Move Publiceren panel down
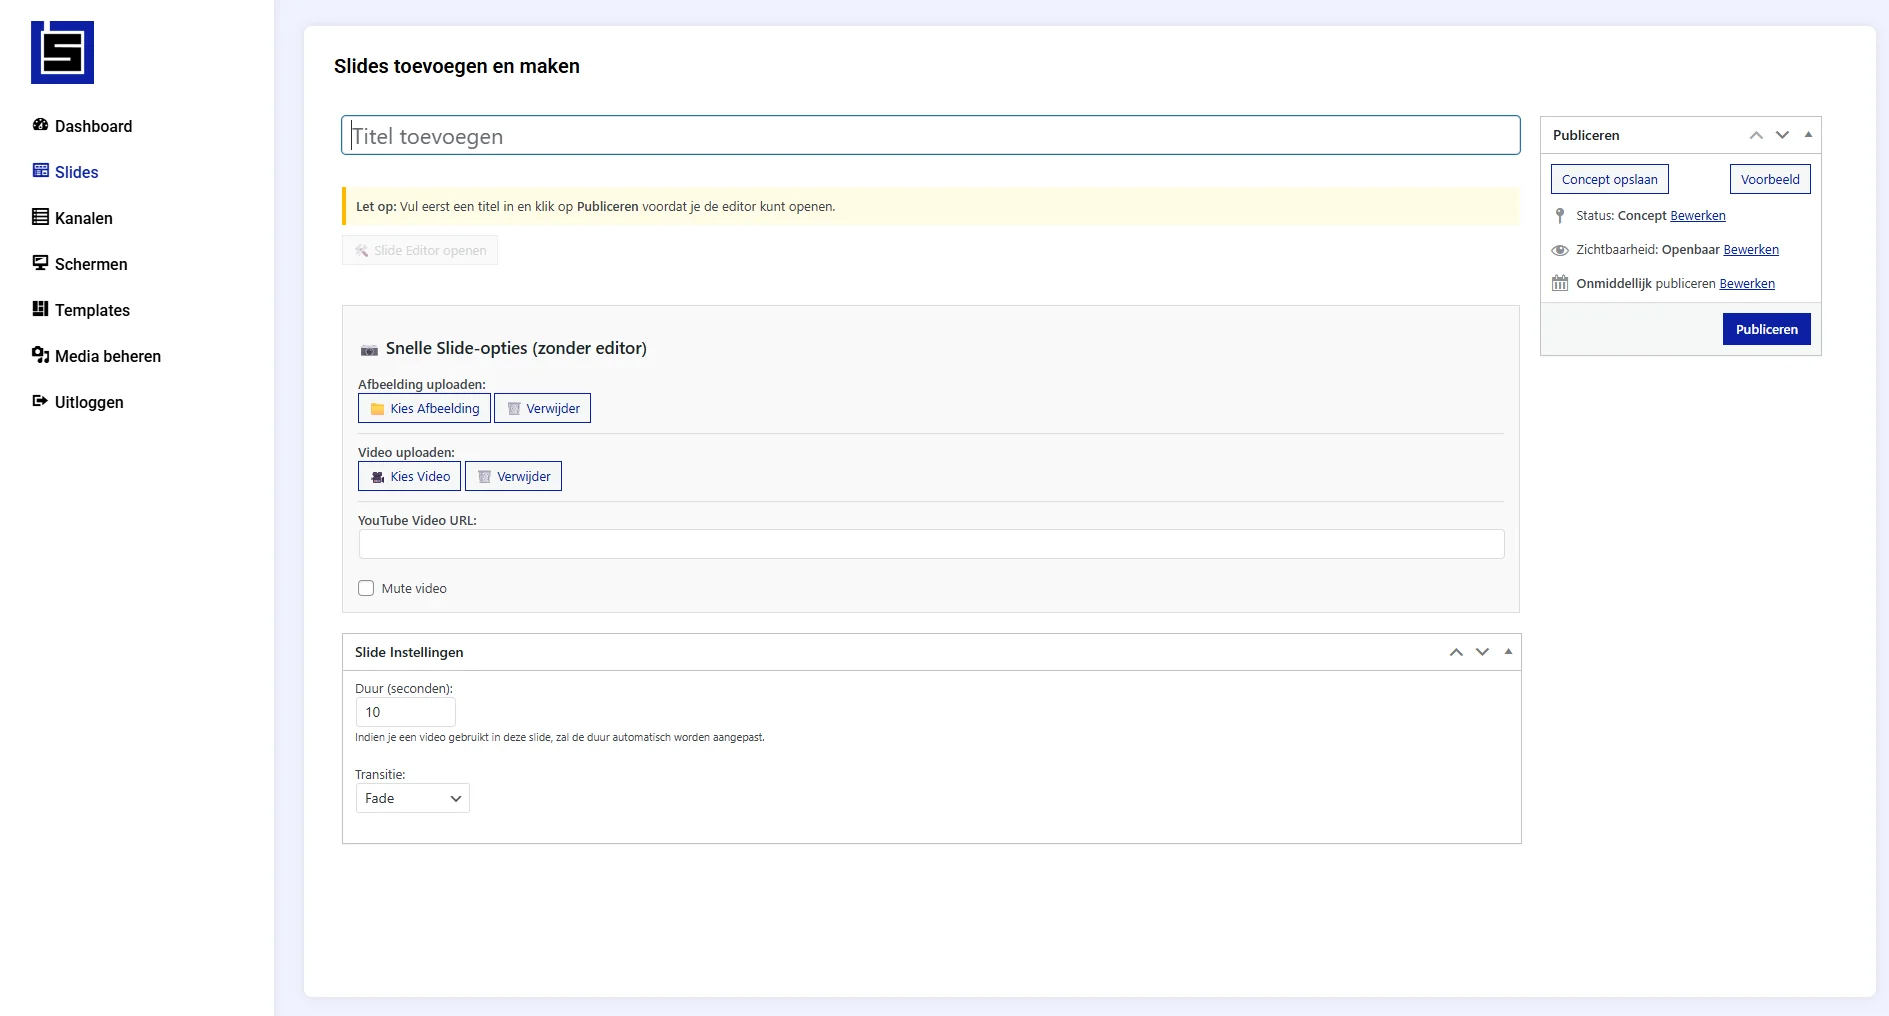Viewport: 1889px width, 1016px height. pyautogui.click(x=1782, y=135)
